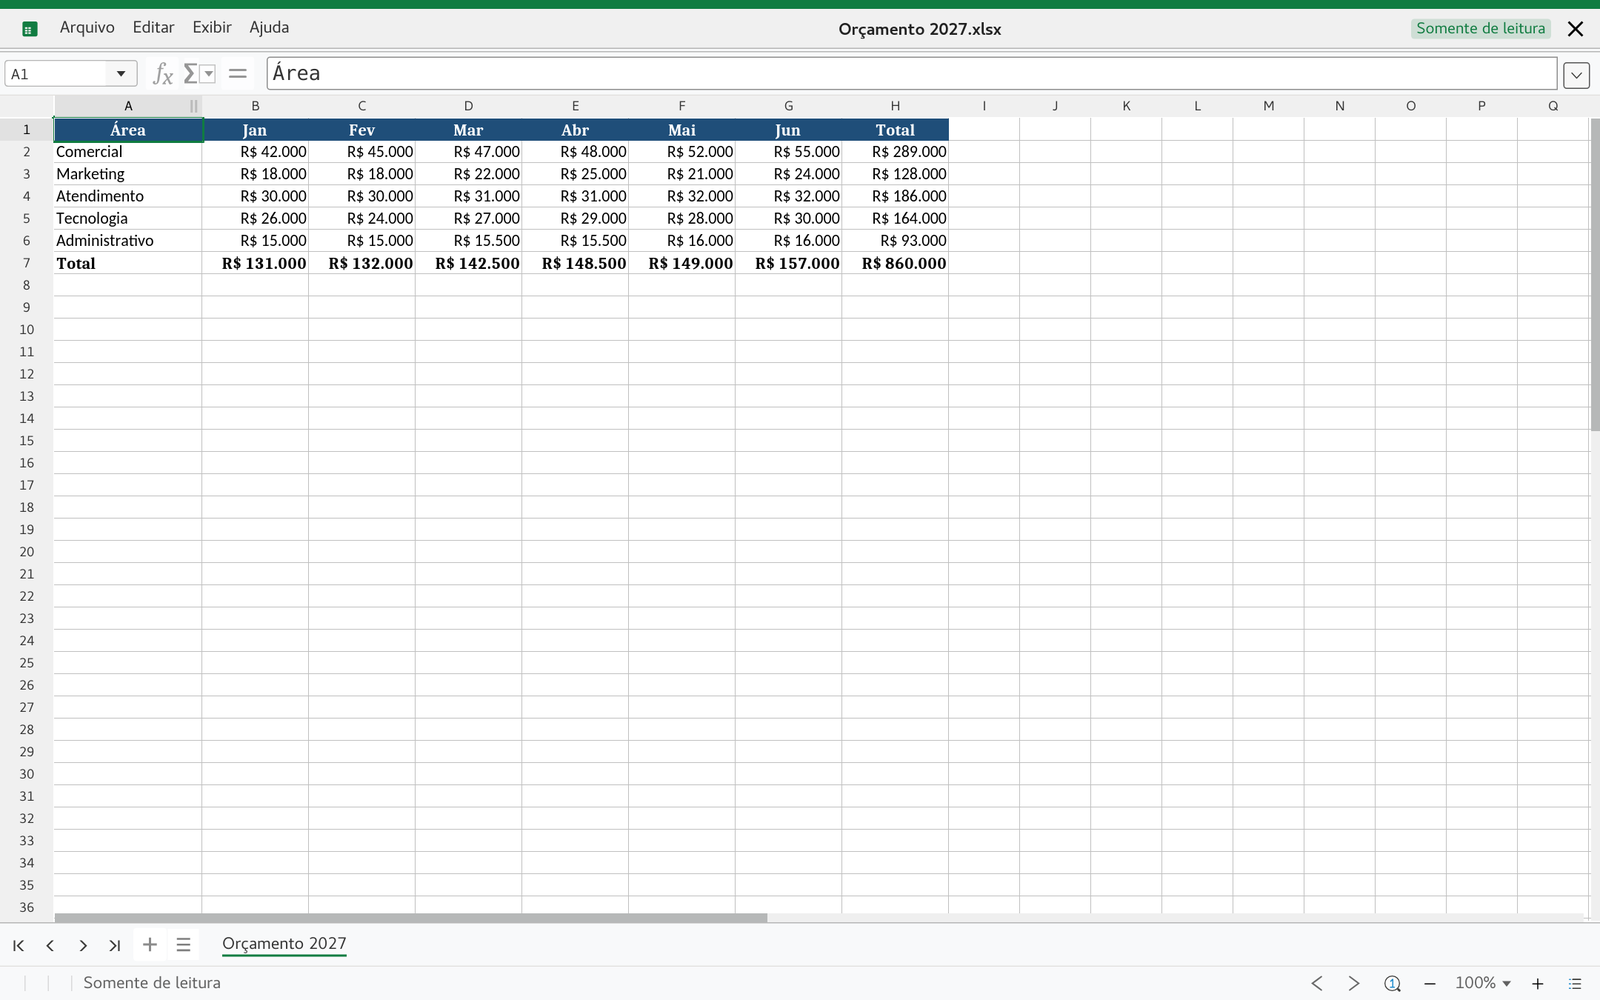The height and width of the screenshot is (1000, 1600).
Task: Select the Orçamento 2027 sheet tab
Action: pos(284,944)
